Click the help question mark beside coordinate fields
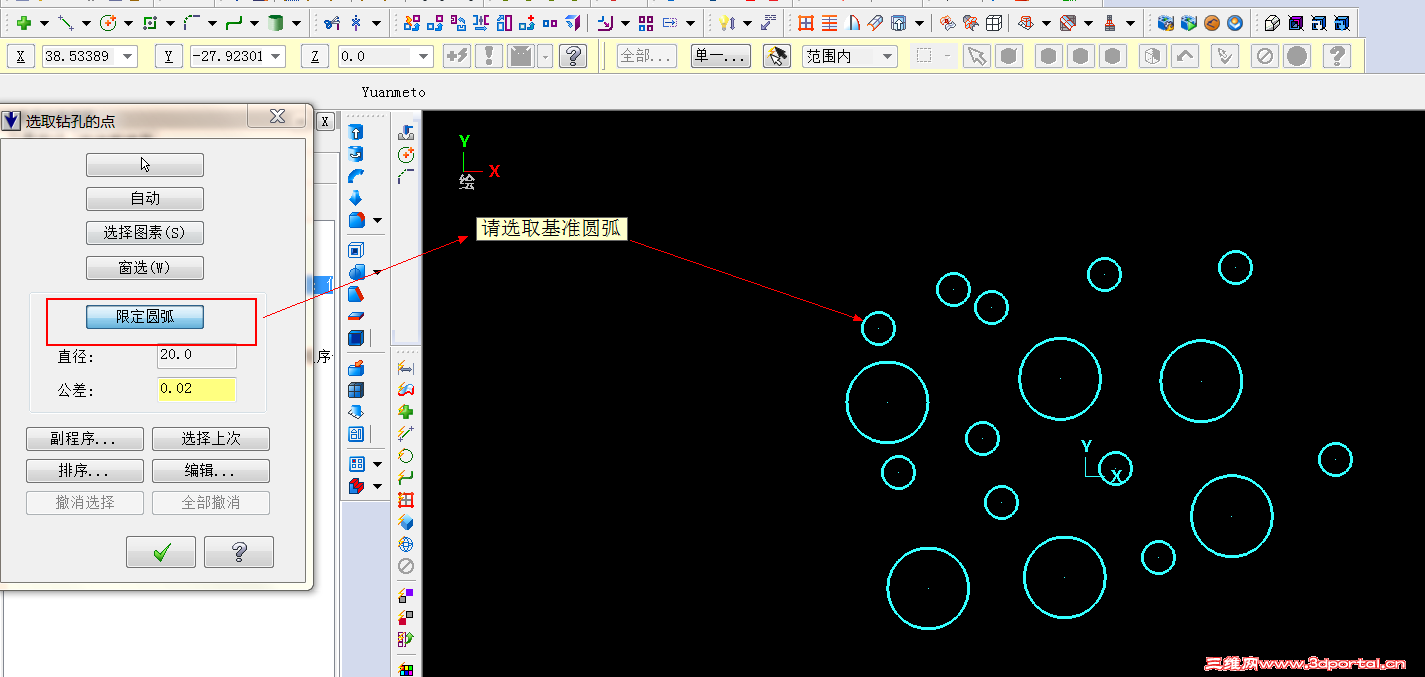The height and width of the screenshot is (677, 1425). (572, 56)
